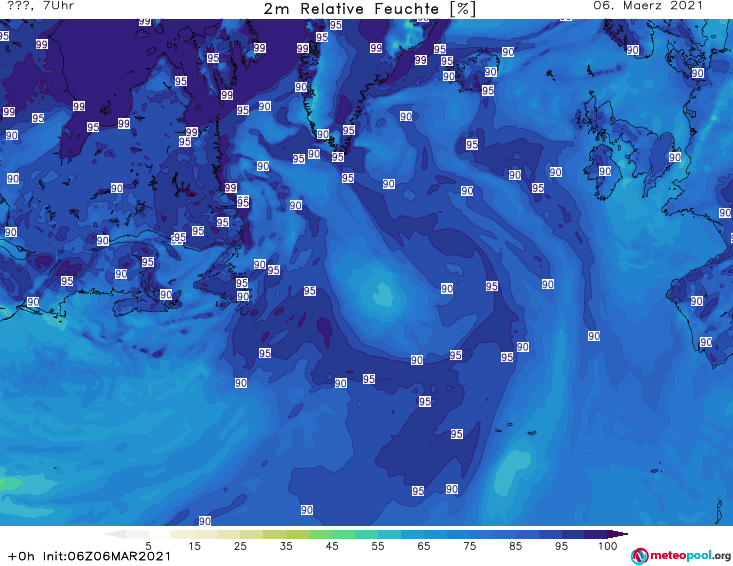733x566 pixels.
Task: Click the "85" color bar tick label
Action: tap(515, 546)
